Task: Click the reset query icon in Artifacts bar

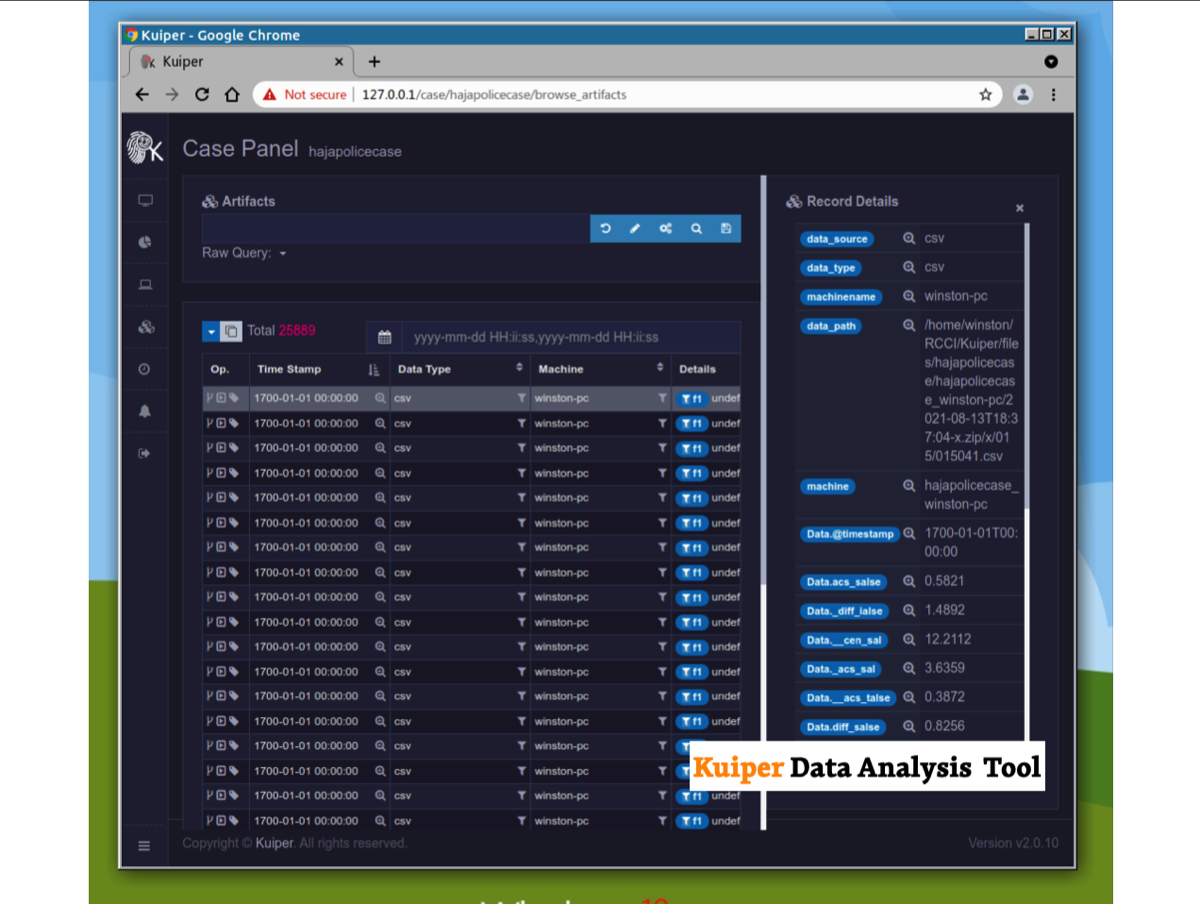Action: pyautogui.click(x=605, y=229)
